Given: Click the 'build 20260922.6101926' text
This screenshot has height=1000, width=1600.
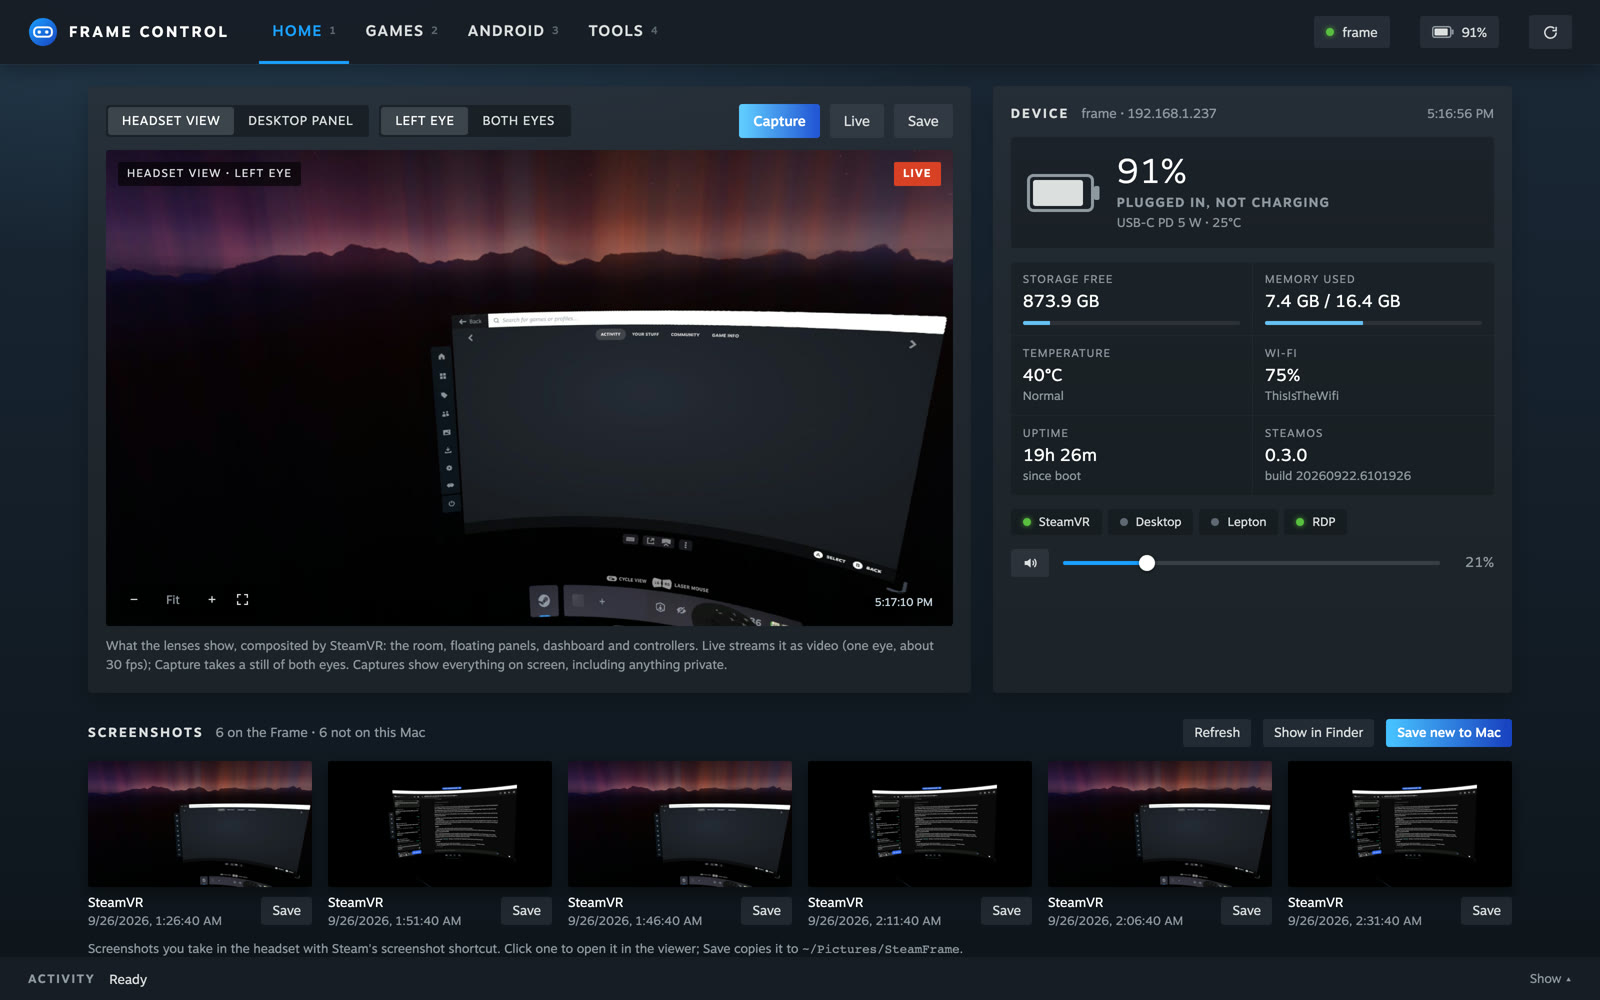Looking at the screenshot, I should tap(1338, 476).
